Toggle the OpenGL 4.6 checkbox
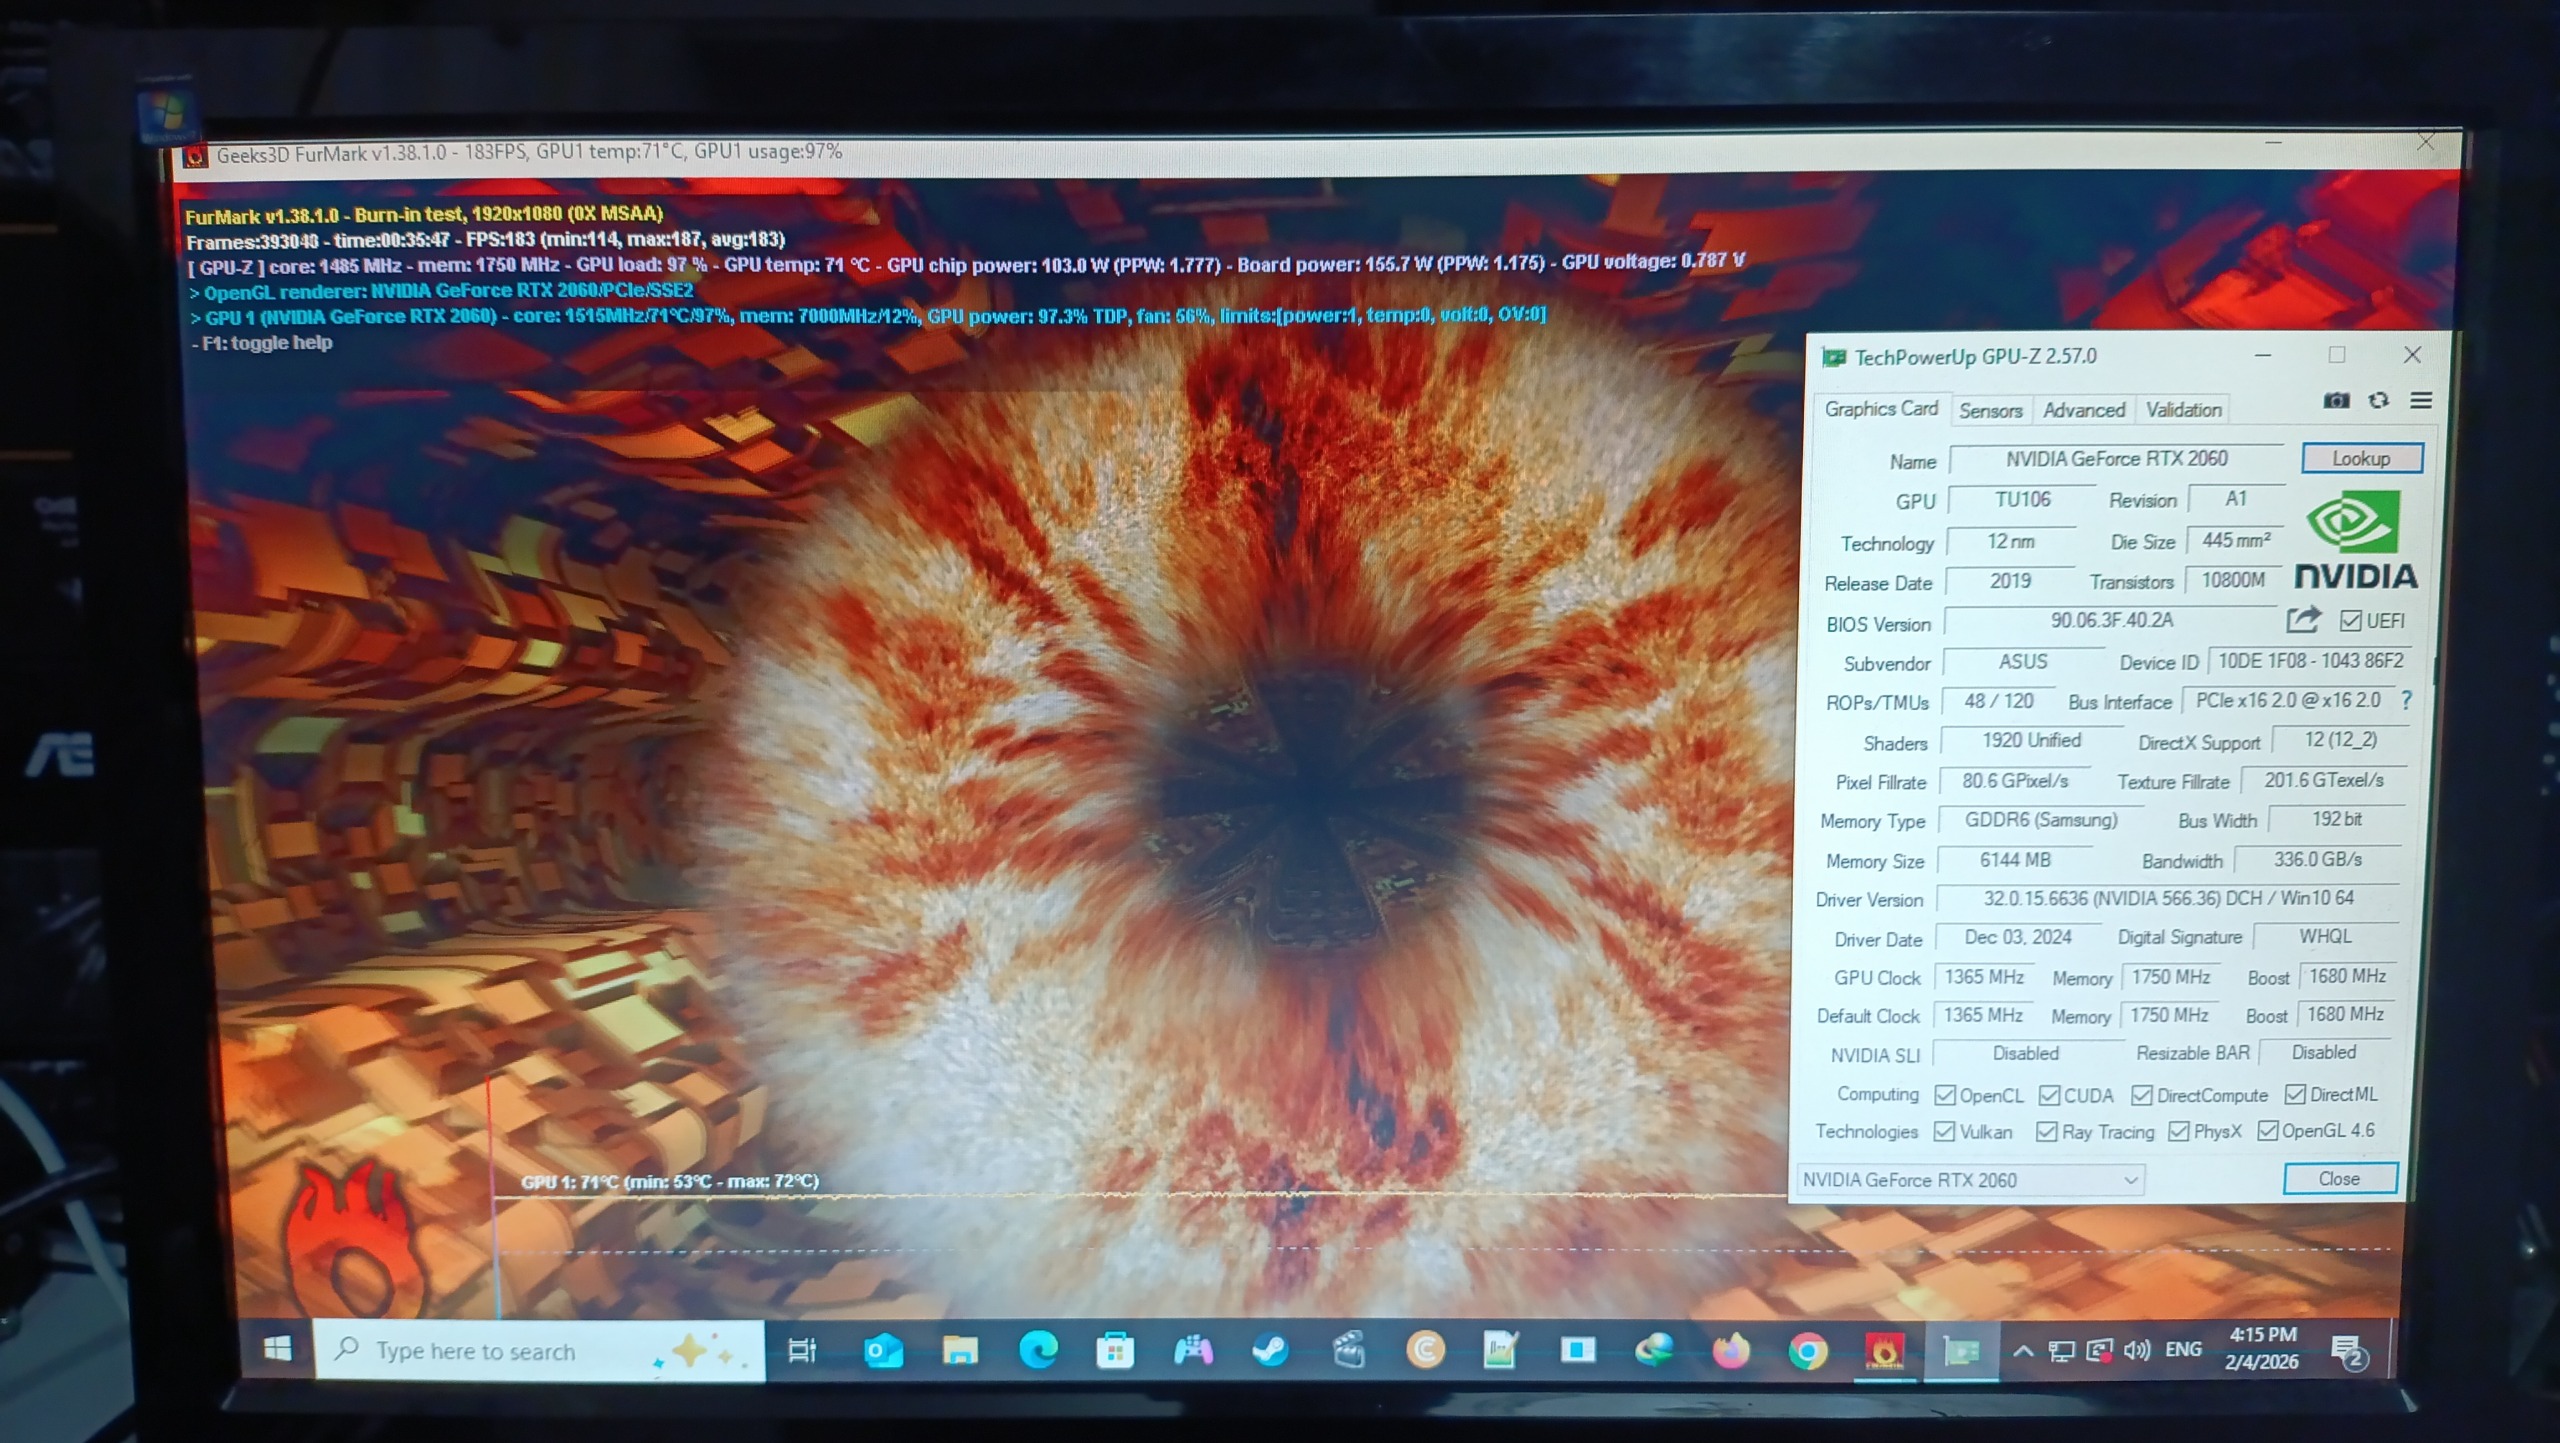The width and height of the screenshot is (2560, 1443). point(2267,1130)
